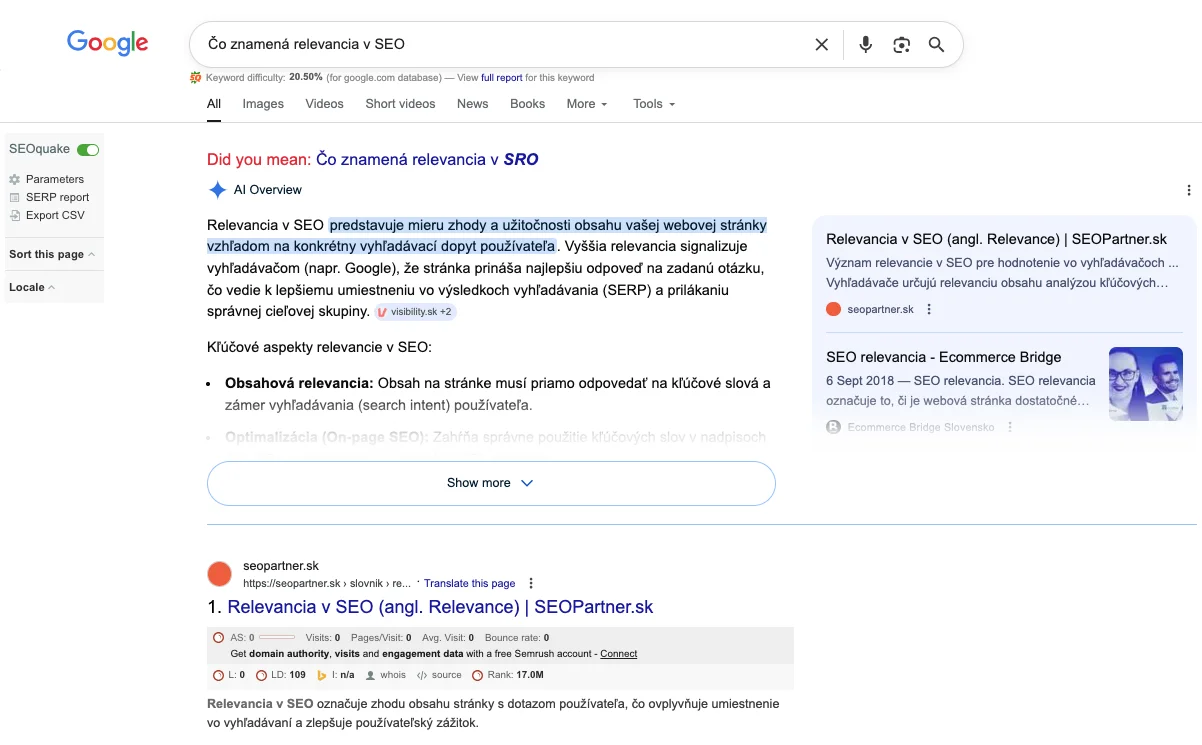Open Google Lens image search icon
Image resolution: width=1202 pixels, height=745 pixels.
pos(901,45)
